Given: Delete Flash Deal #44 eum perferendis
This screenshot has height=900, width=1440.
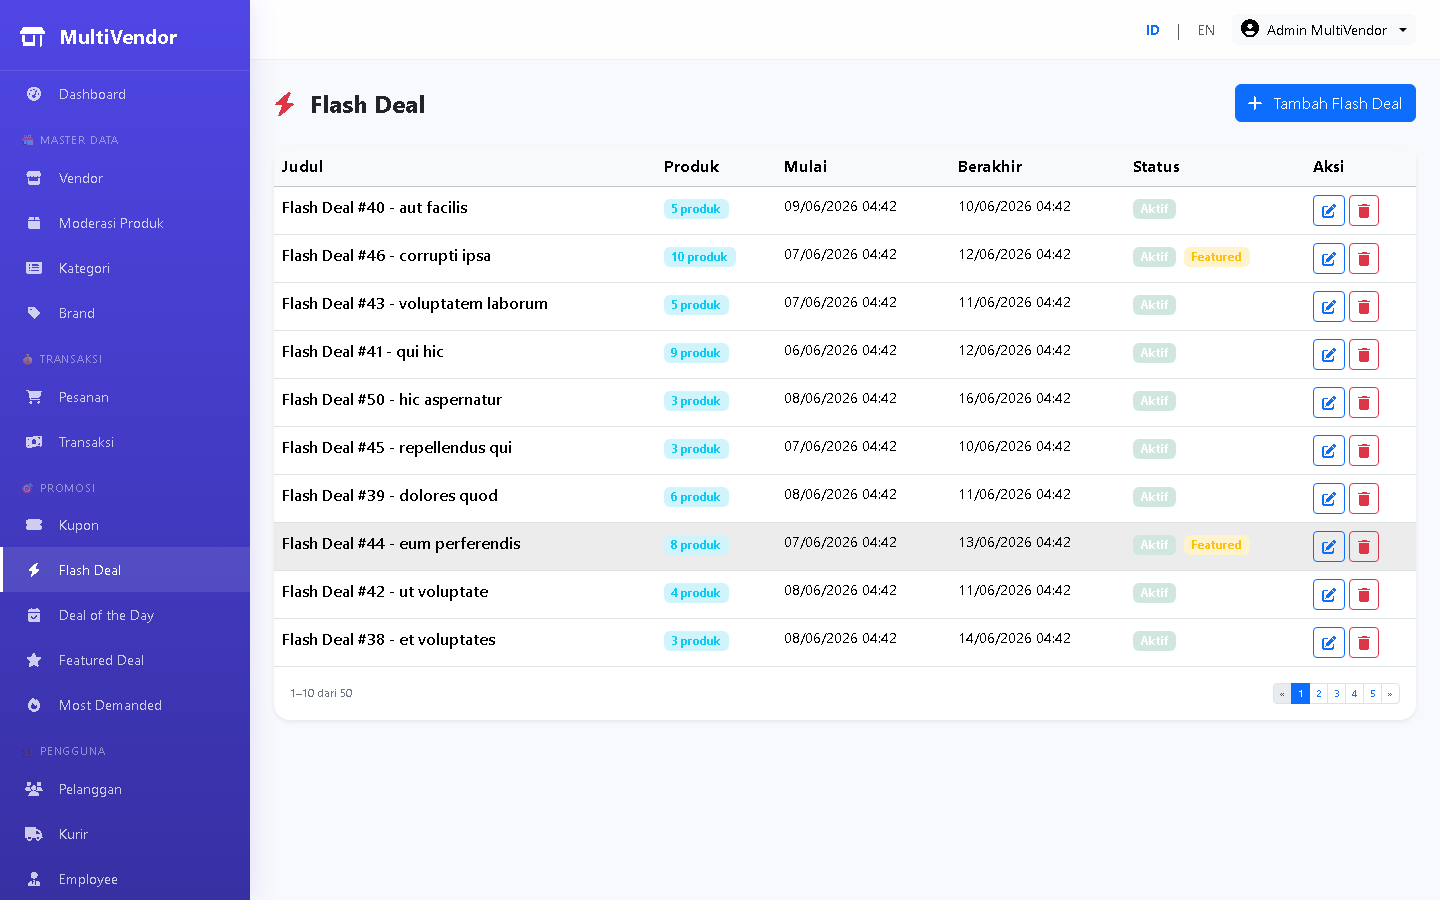Looking at the screenshot, I should point(1364,547).
